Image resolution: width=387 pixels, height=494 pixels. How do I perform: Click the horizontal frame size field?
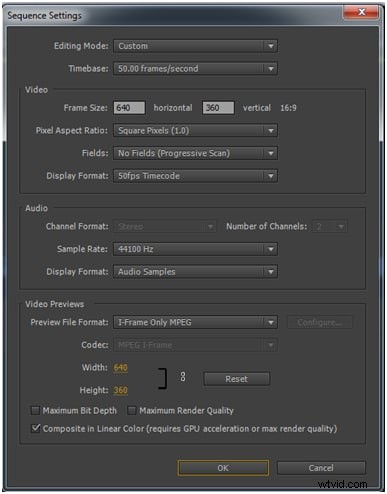point(129,108)
